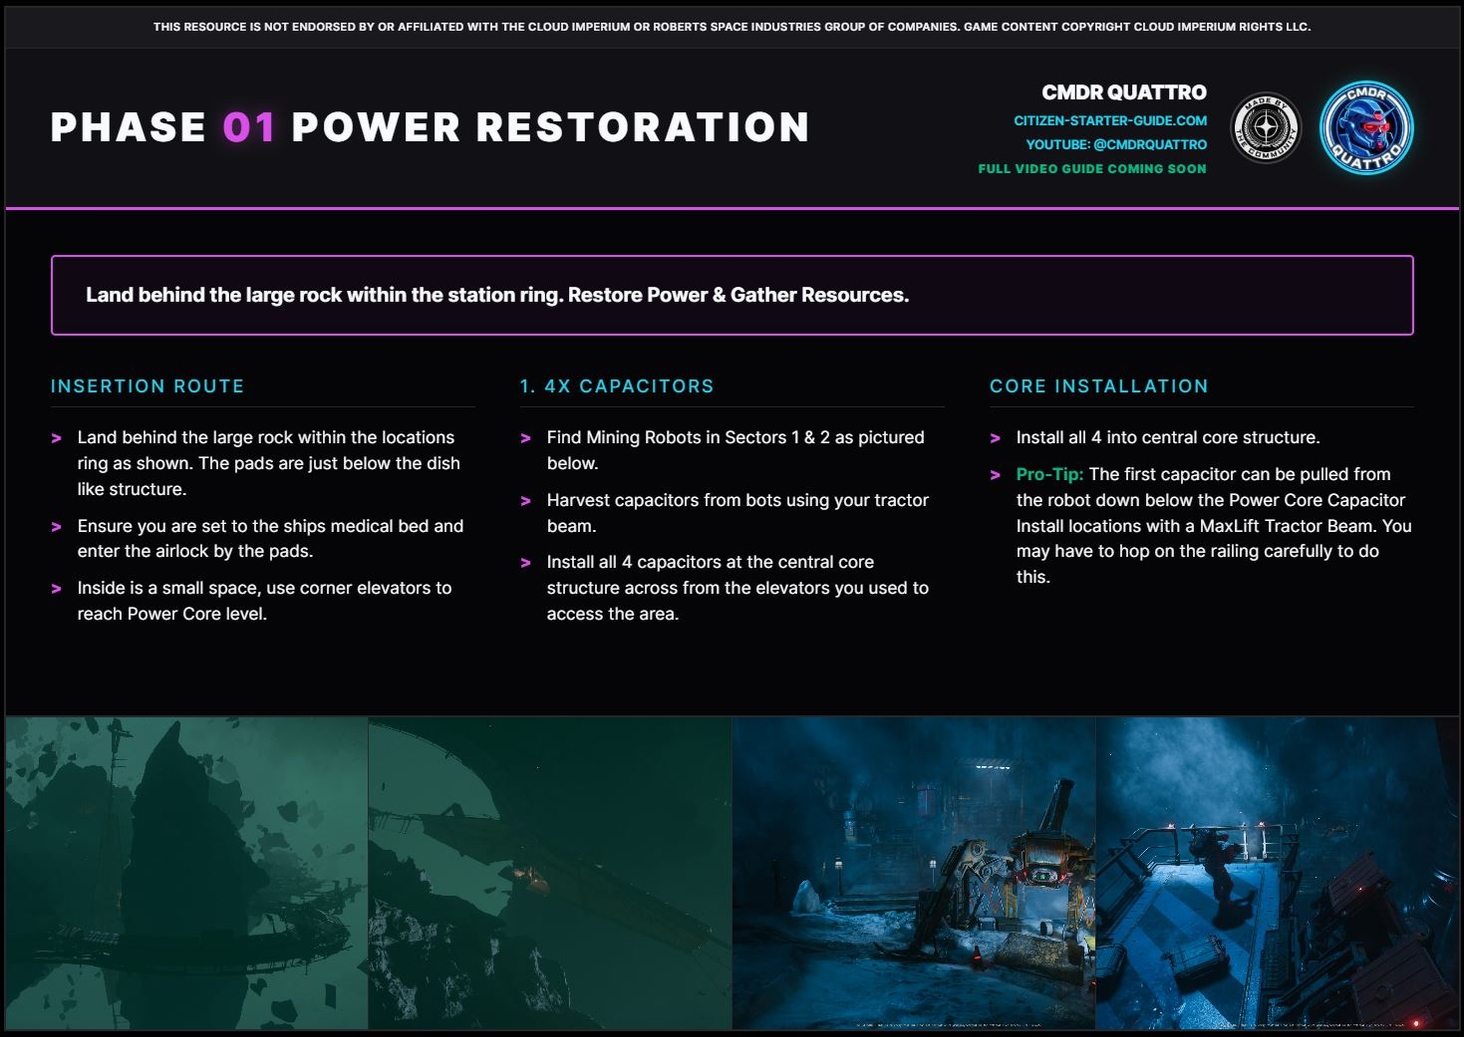This screenshot has height=1037, width=1464.
Task: Click the arrow bullet beside 'Harvest capacitors from bots'
Action: point(526,501)
